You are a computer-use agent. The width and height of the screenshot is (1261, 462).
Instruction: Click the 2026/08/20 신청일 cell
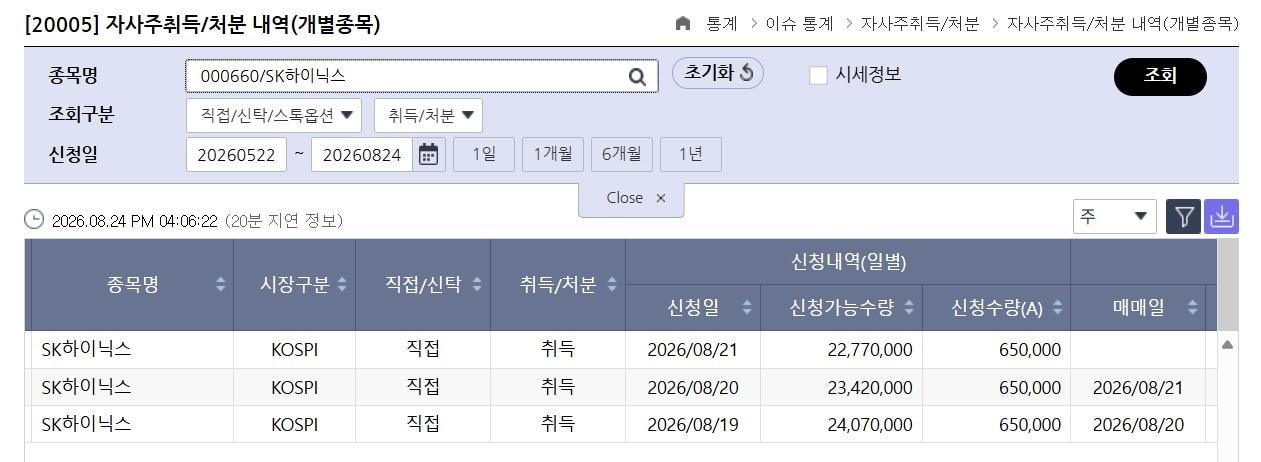click(693, 387)
